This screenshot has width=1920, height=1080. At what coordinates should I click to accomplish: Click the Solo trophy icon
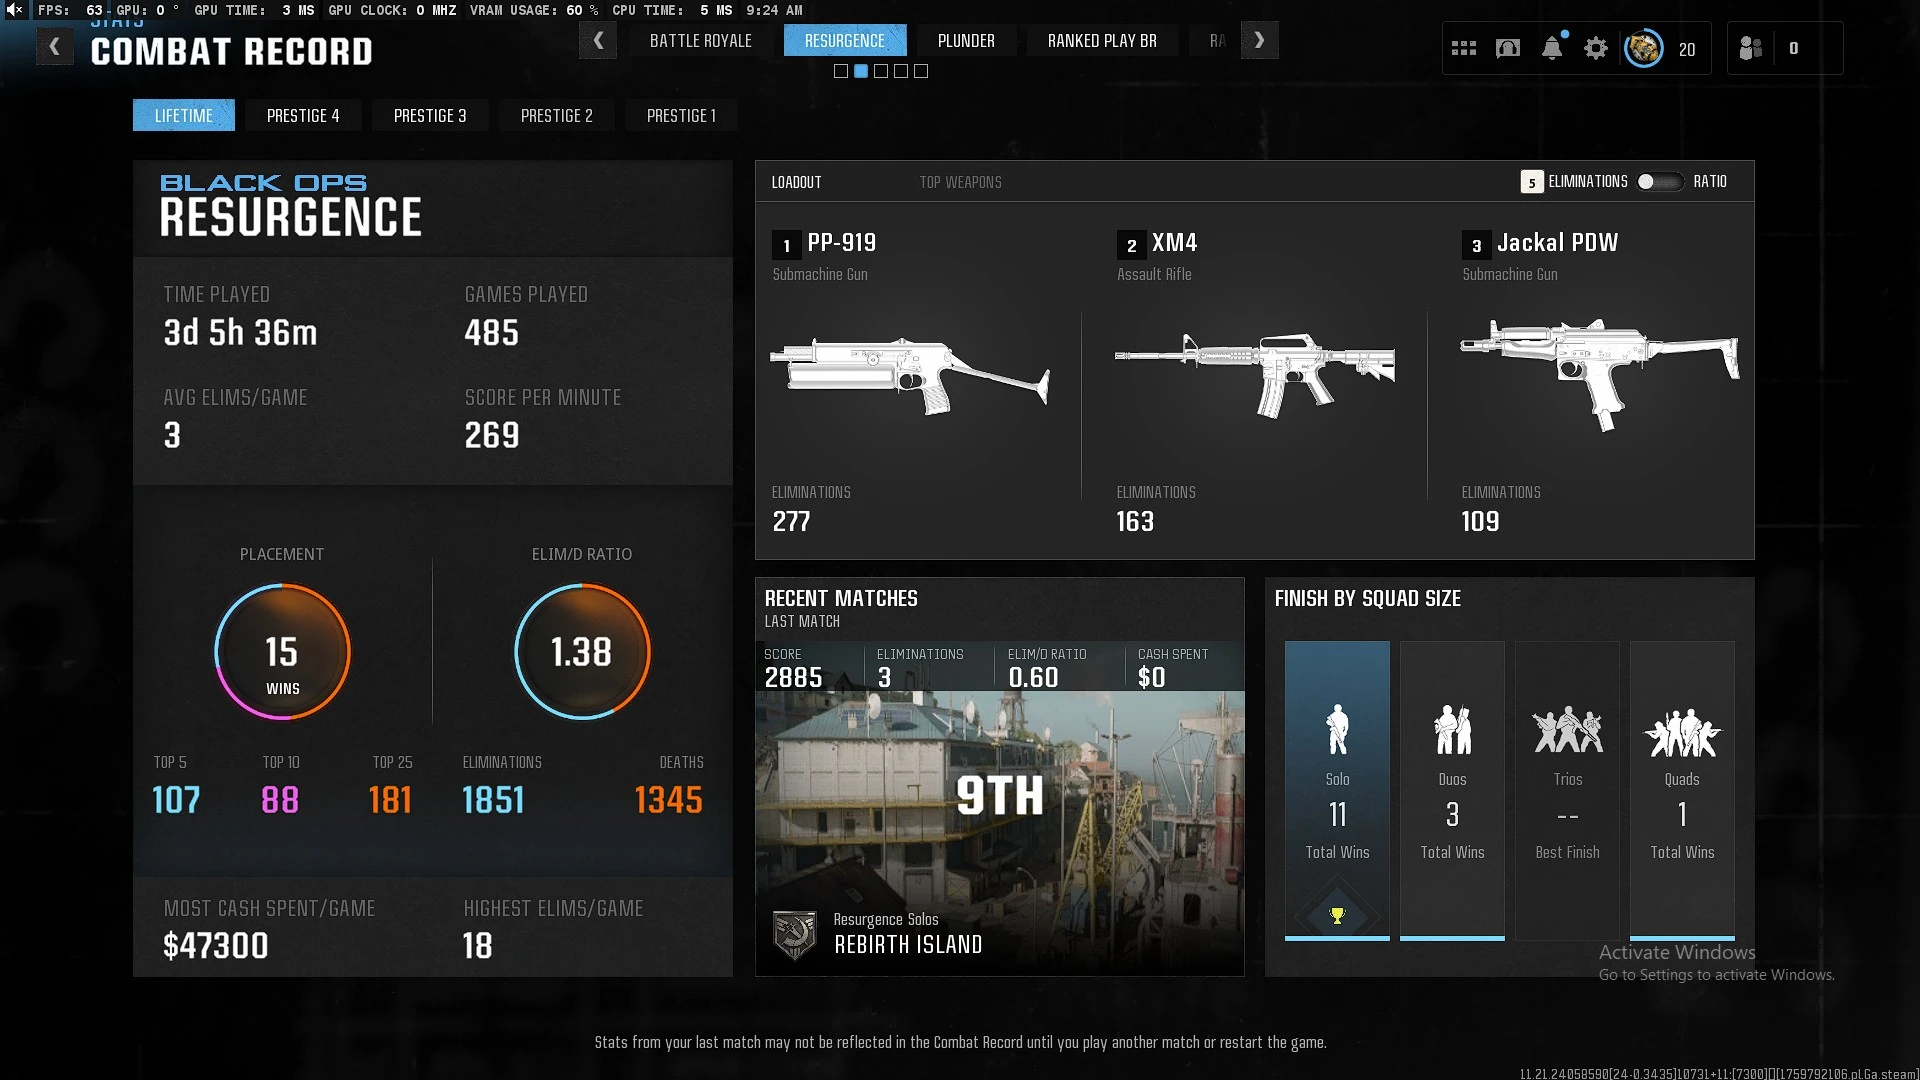[x=1337, y=915]
